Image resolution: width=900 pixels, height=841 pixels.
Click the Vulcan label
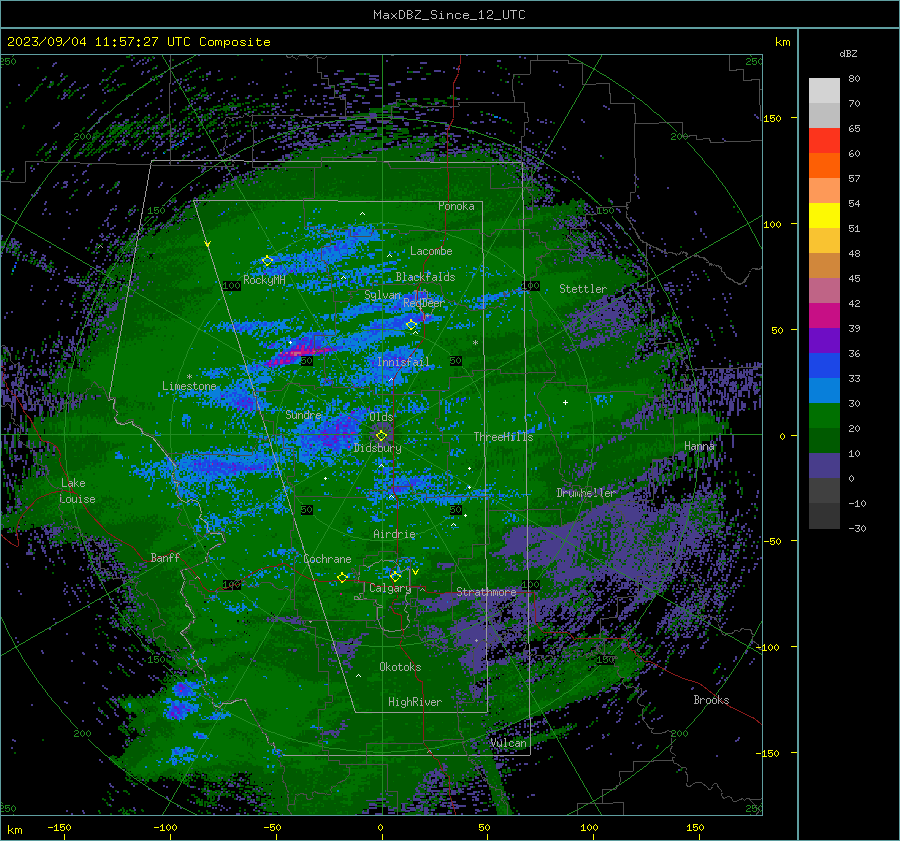508,743
